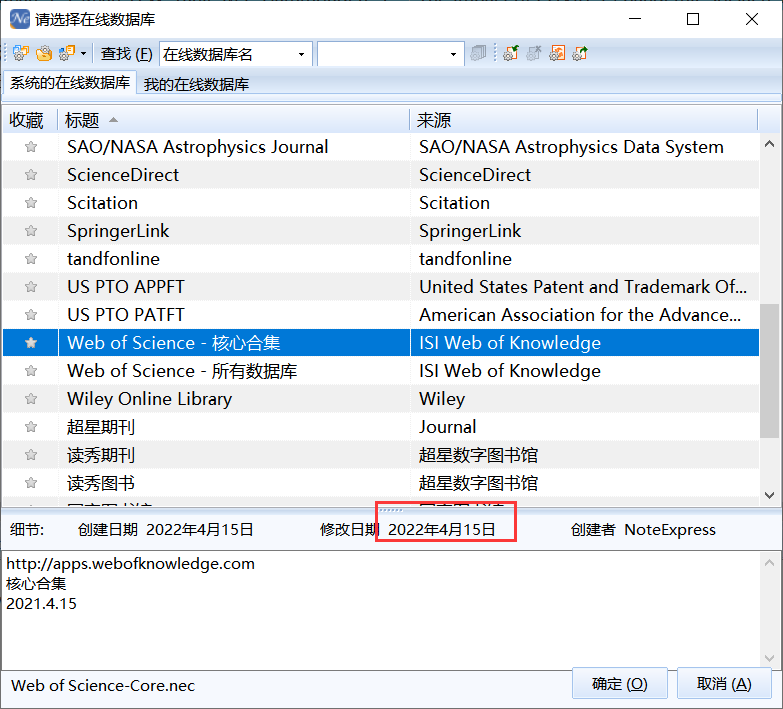Select Web of Science - 核心合集 row
The image size is (783, 709).
(x=381, y=343)
